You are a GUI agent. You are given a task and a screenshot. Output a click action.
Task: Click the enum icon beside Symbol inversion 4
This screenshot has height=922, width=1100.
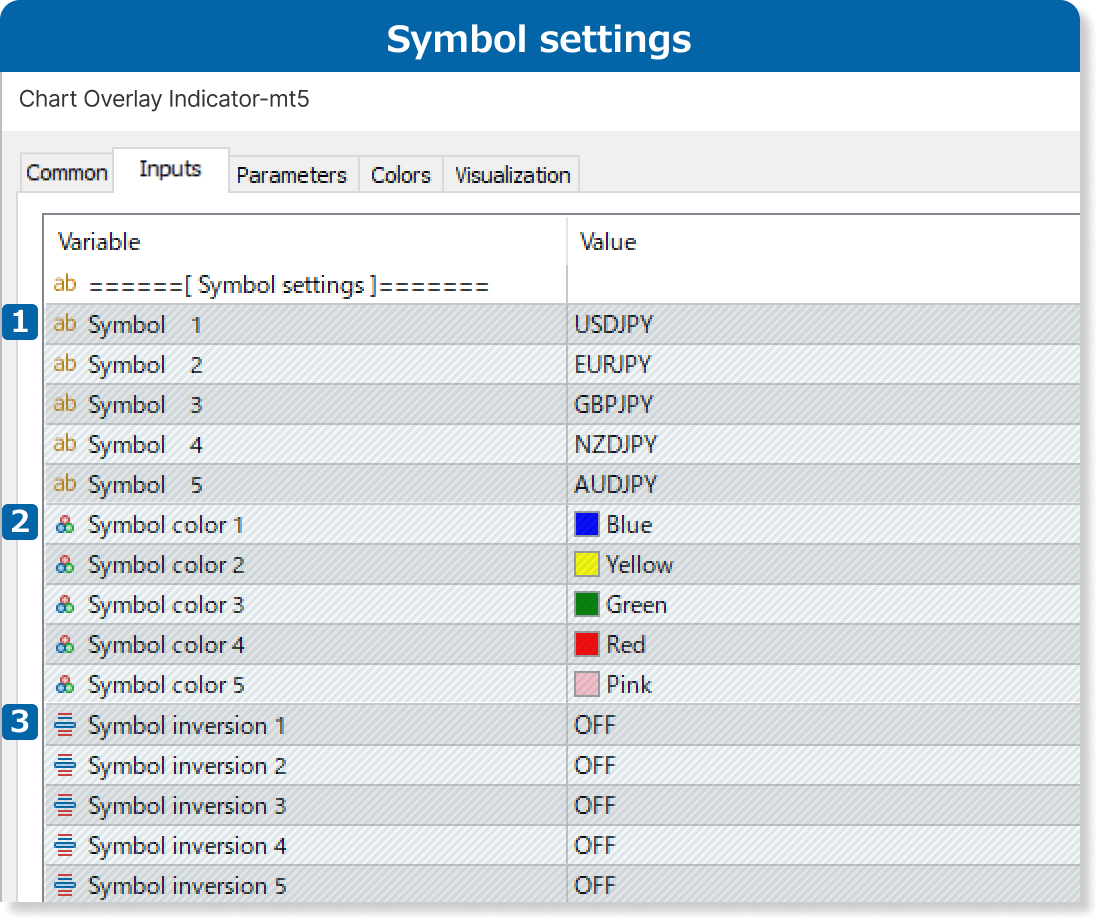65,845
